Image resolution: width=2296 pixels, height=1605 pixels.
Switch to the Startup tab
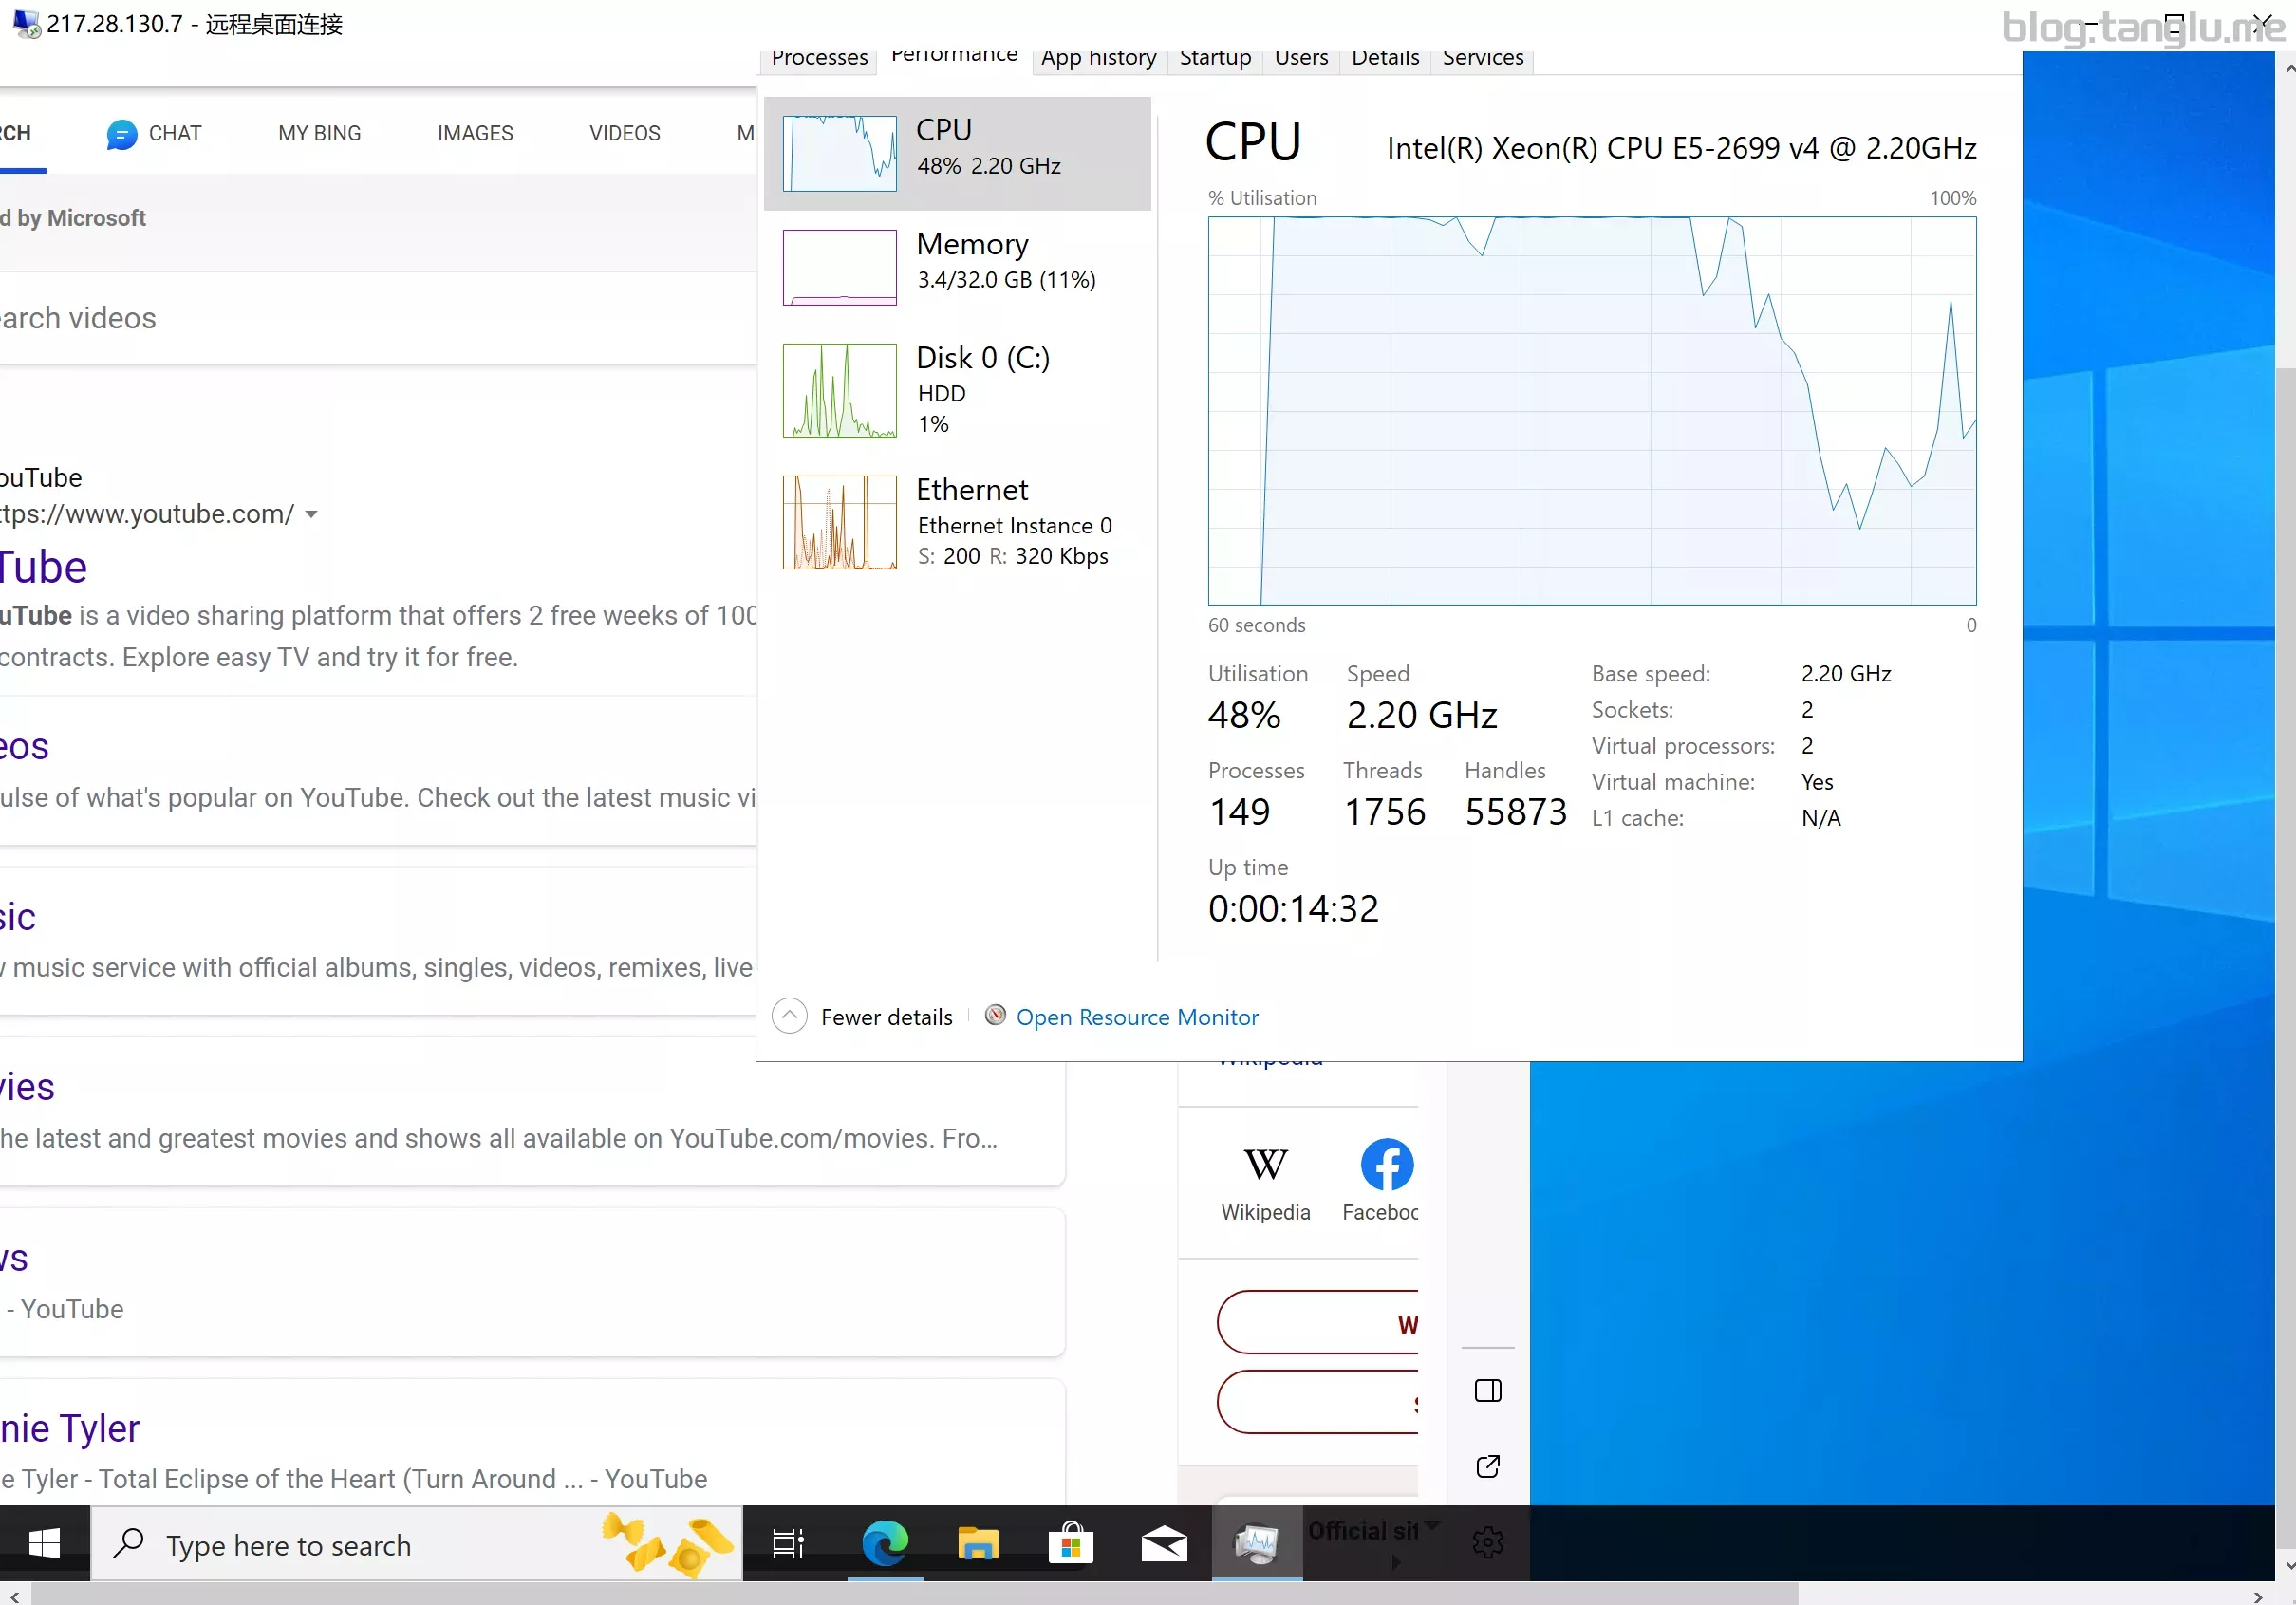1215,59
